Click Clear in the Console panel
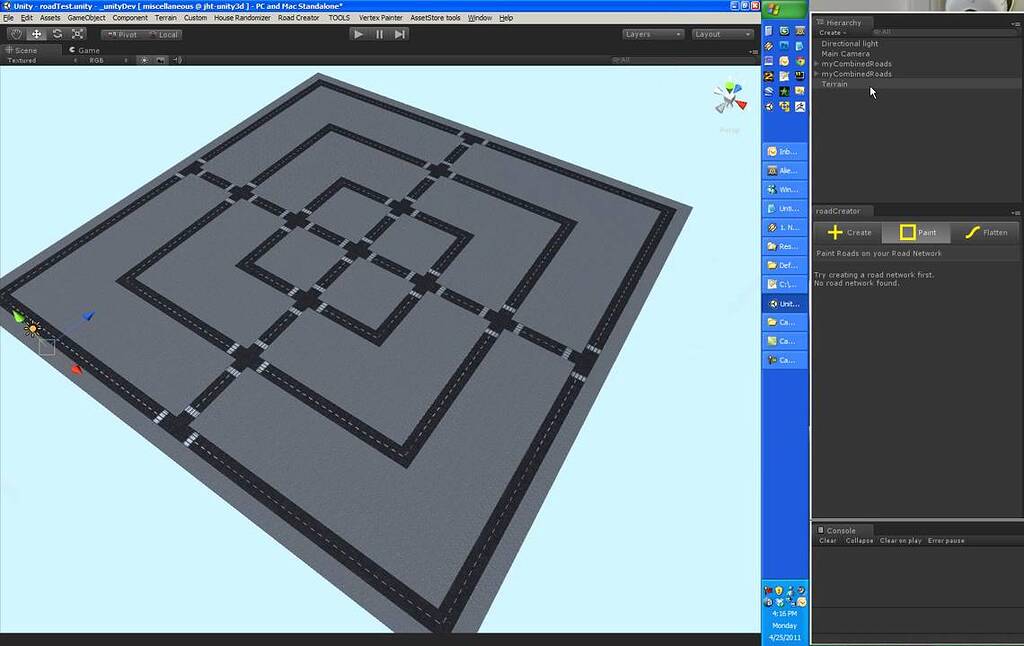Viewport: 1024px width, 646px height. coord(827,540)
